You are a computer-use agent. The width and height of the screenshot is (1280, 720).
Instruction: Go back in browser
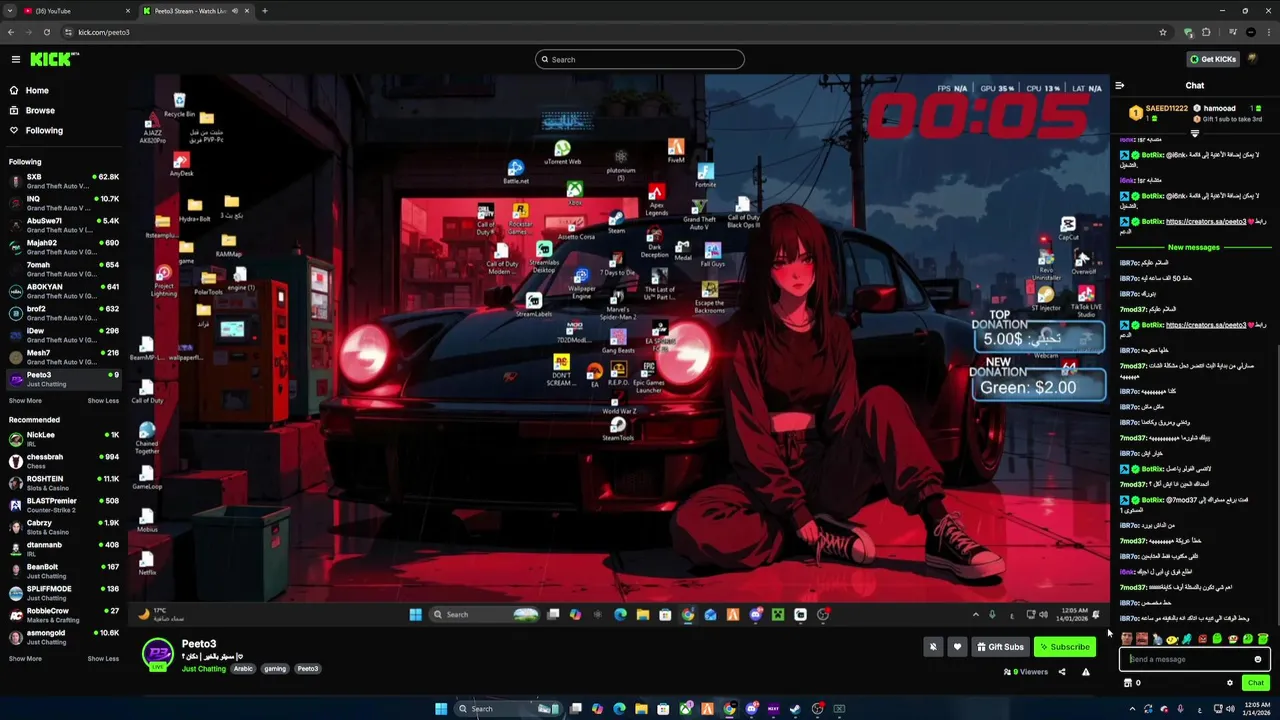(11, 32)
